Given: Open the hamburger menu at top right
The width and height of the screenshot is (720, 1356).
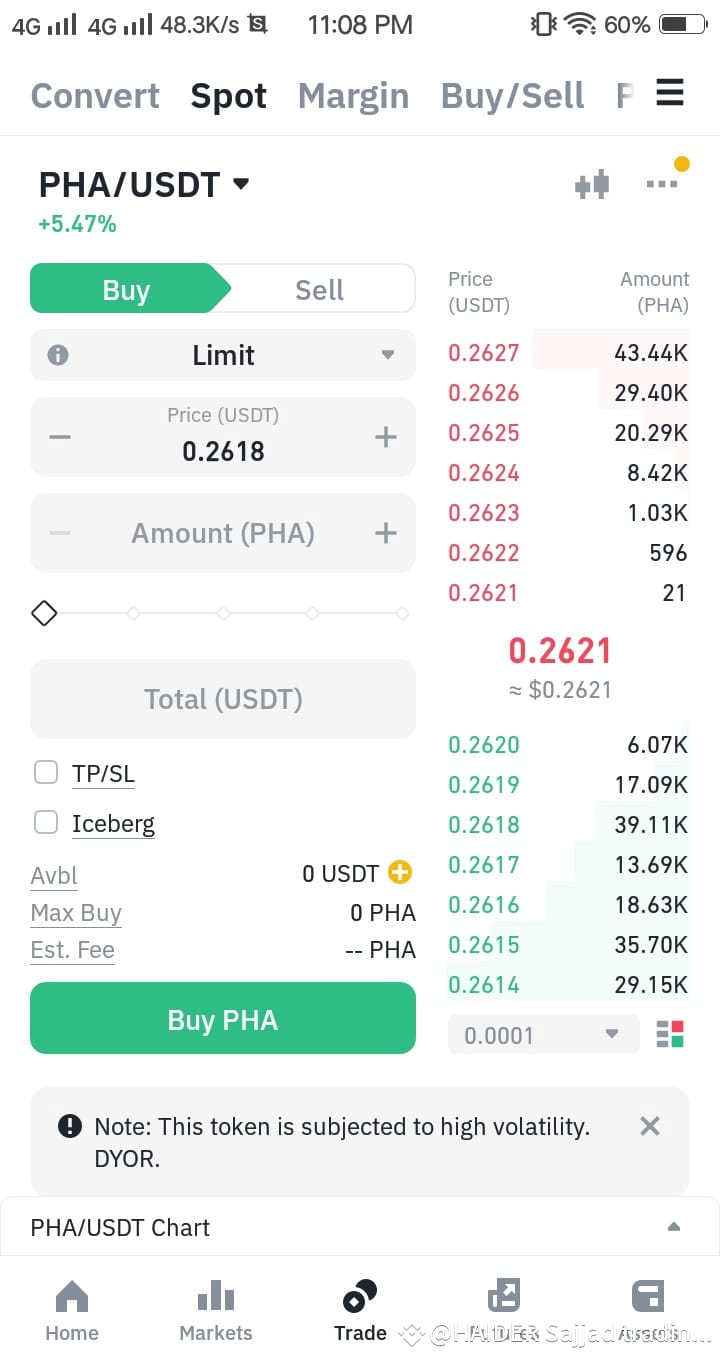Looking at the screenshot, I should [670, 93].
